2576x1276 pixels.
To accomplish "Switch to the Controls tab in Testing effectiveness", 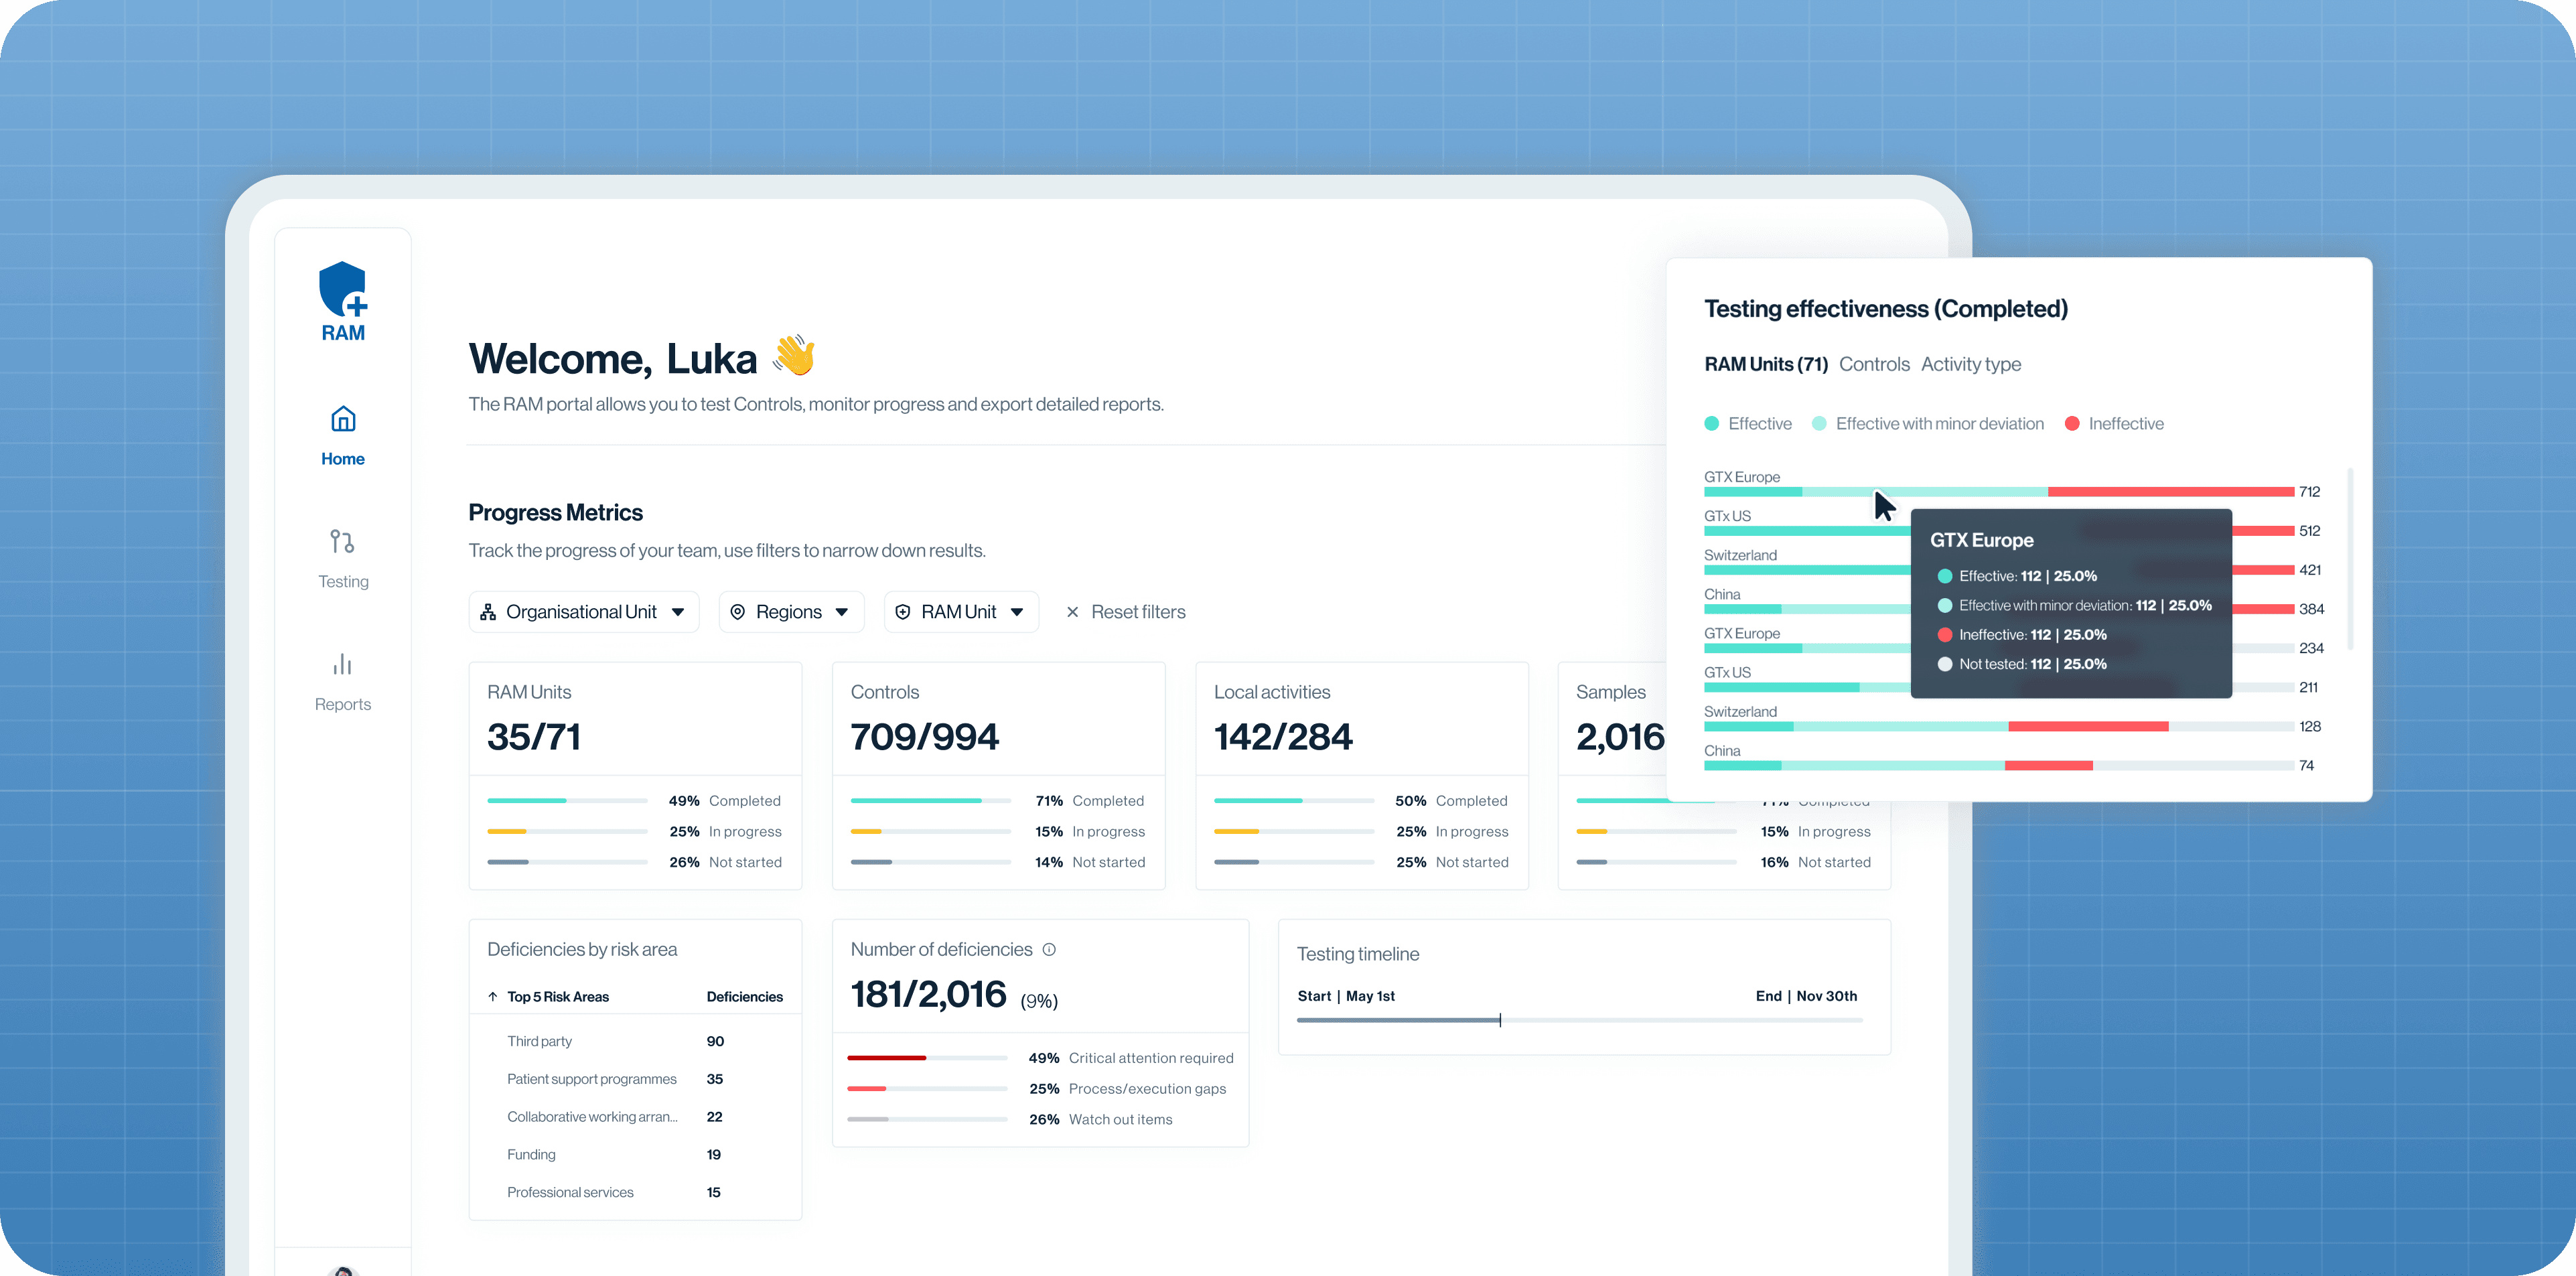I will tap(1874, 364).
